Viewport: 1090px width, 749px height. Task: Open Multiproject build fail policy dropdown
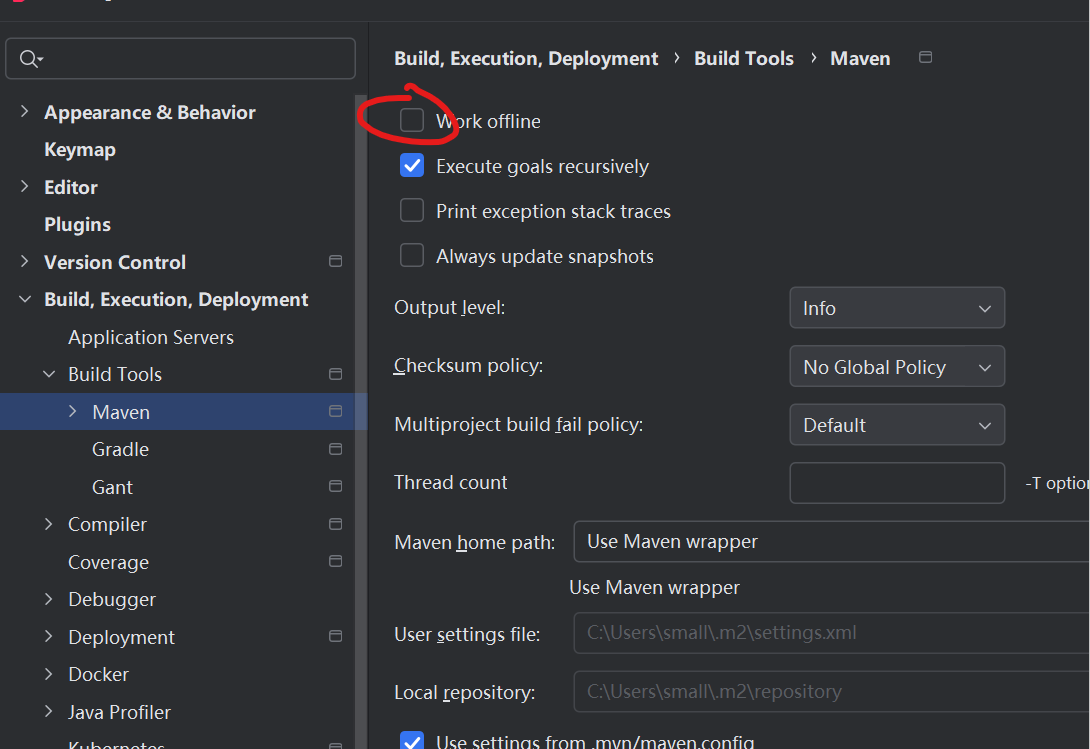coord(896,425)
